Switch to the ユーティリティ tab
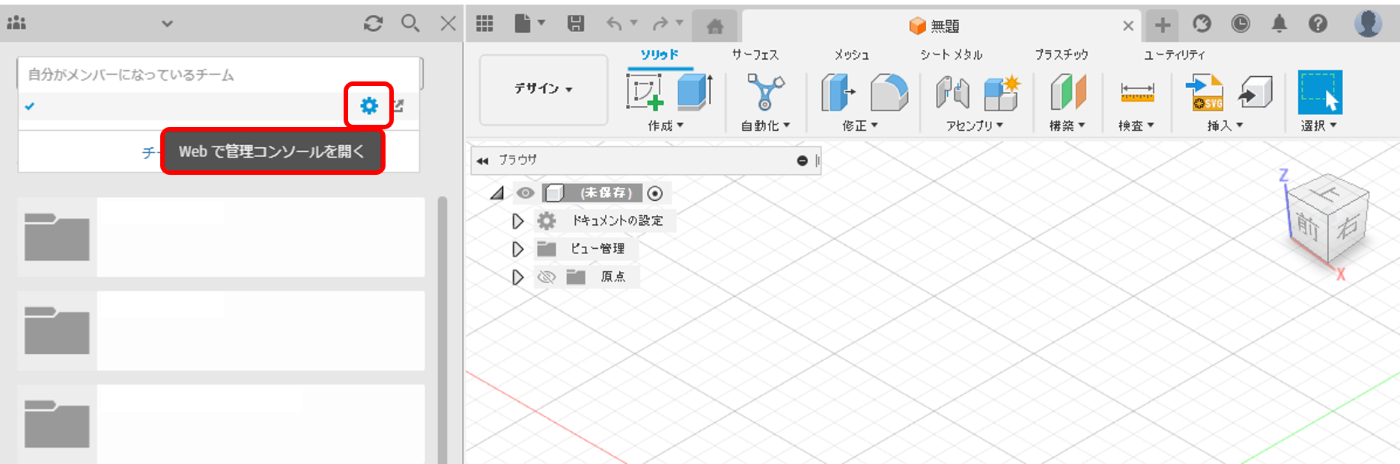 coord(1174,55)
